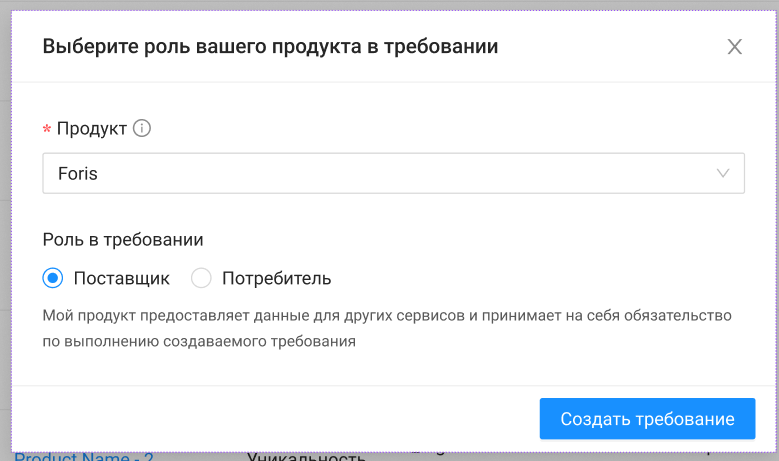Click the Уникальность text behind the dialog
The image size is (779, 461).
click(306, 457)
